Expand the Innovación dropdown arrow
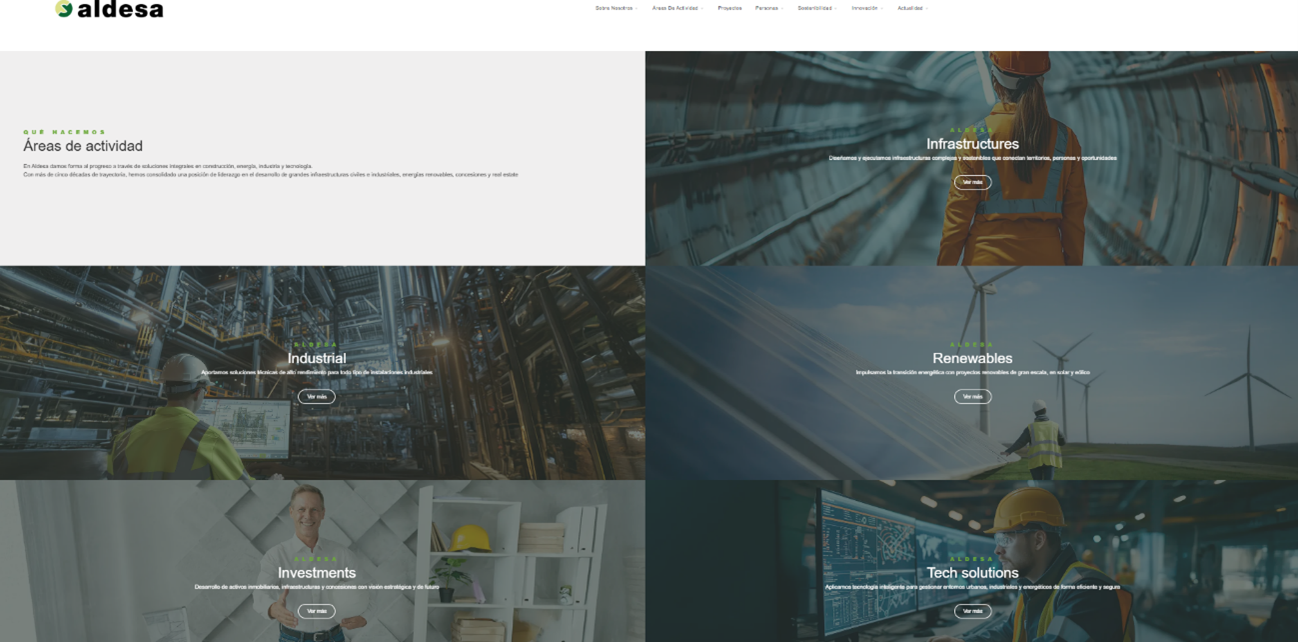1298x642 pixels. 881,8
